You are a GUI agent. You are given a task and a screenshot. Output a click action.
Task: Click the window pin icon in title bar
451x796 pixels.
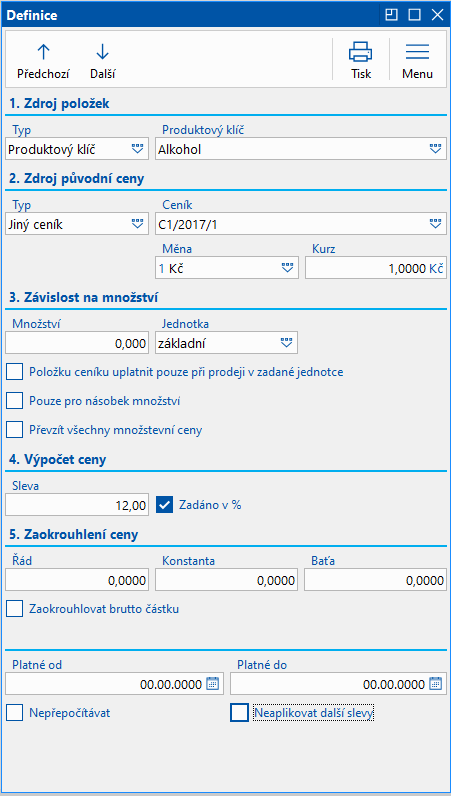click(391, 15)
